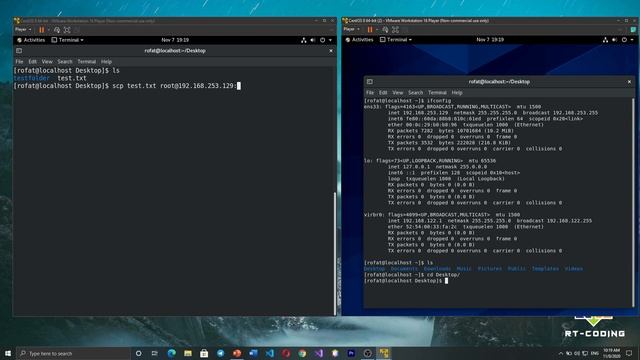This screenshot has height=360, width=640.
Task: Enter full screen mode in right VMware window
Action: (395, 30)
